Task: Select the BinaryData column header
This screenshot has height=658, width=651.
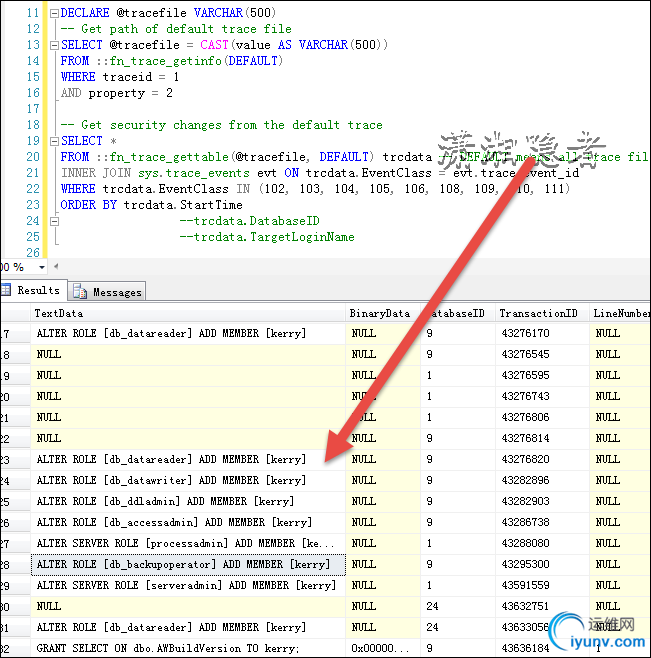Action: [x=383, y=313]
